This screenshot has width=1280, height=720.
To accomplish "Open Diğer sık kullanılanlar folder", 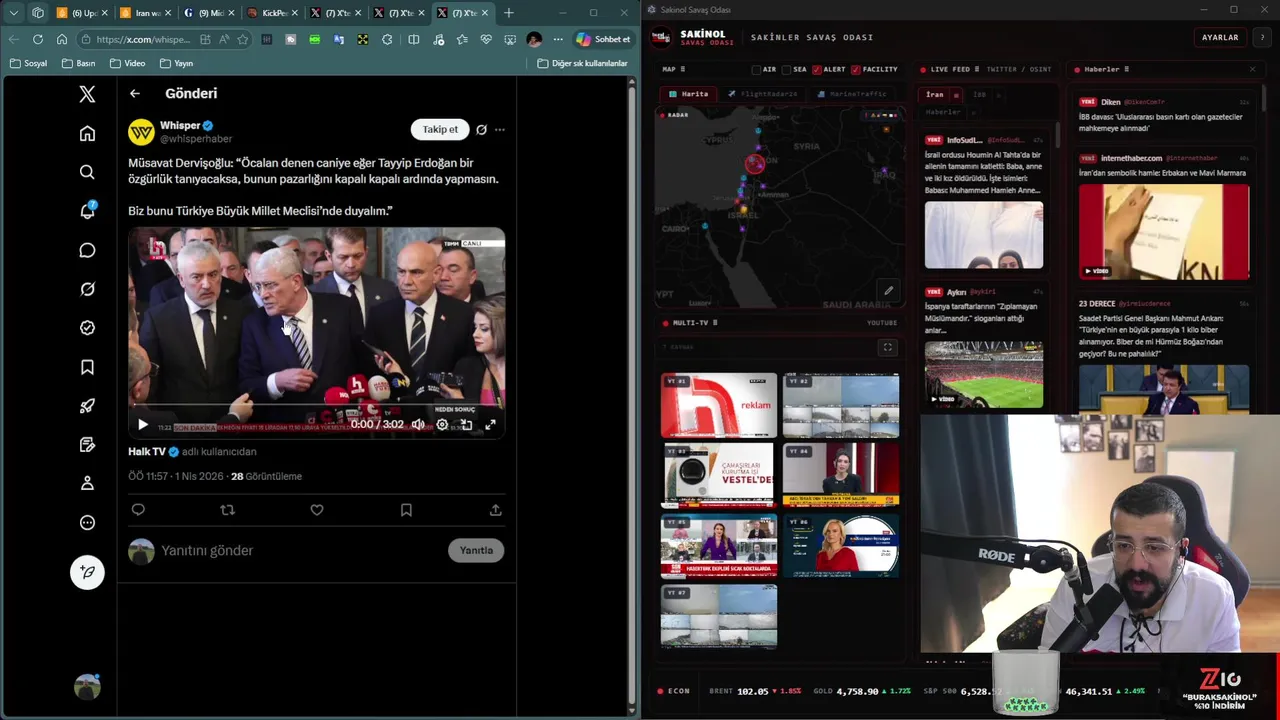I will (x=582, y=63).
